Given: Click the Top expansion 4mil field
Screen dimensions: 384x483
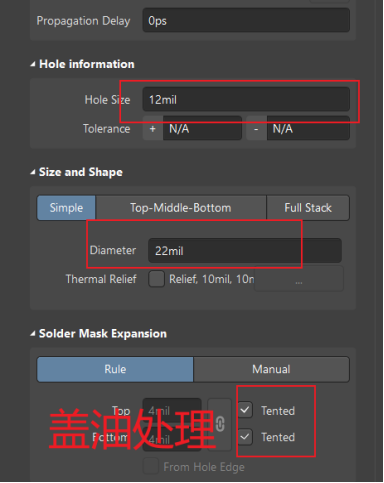Looking at the screenshot, I should [x=172, y=410].
